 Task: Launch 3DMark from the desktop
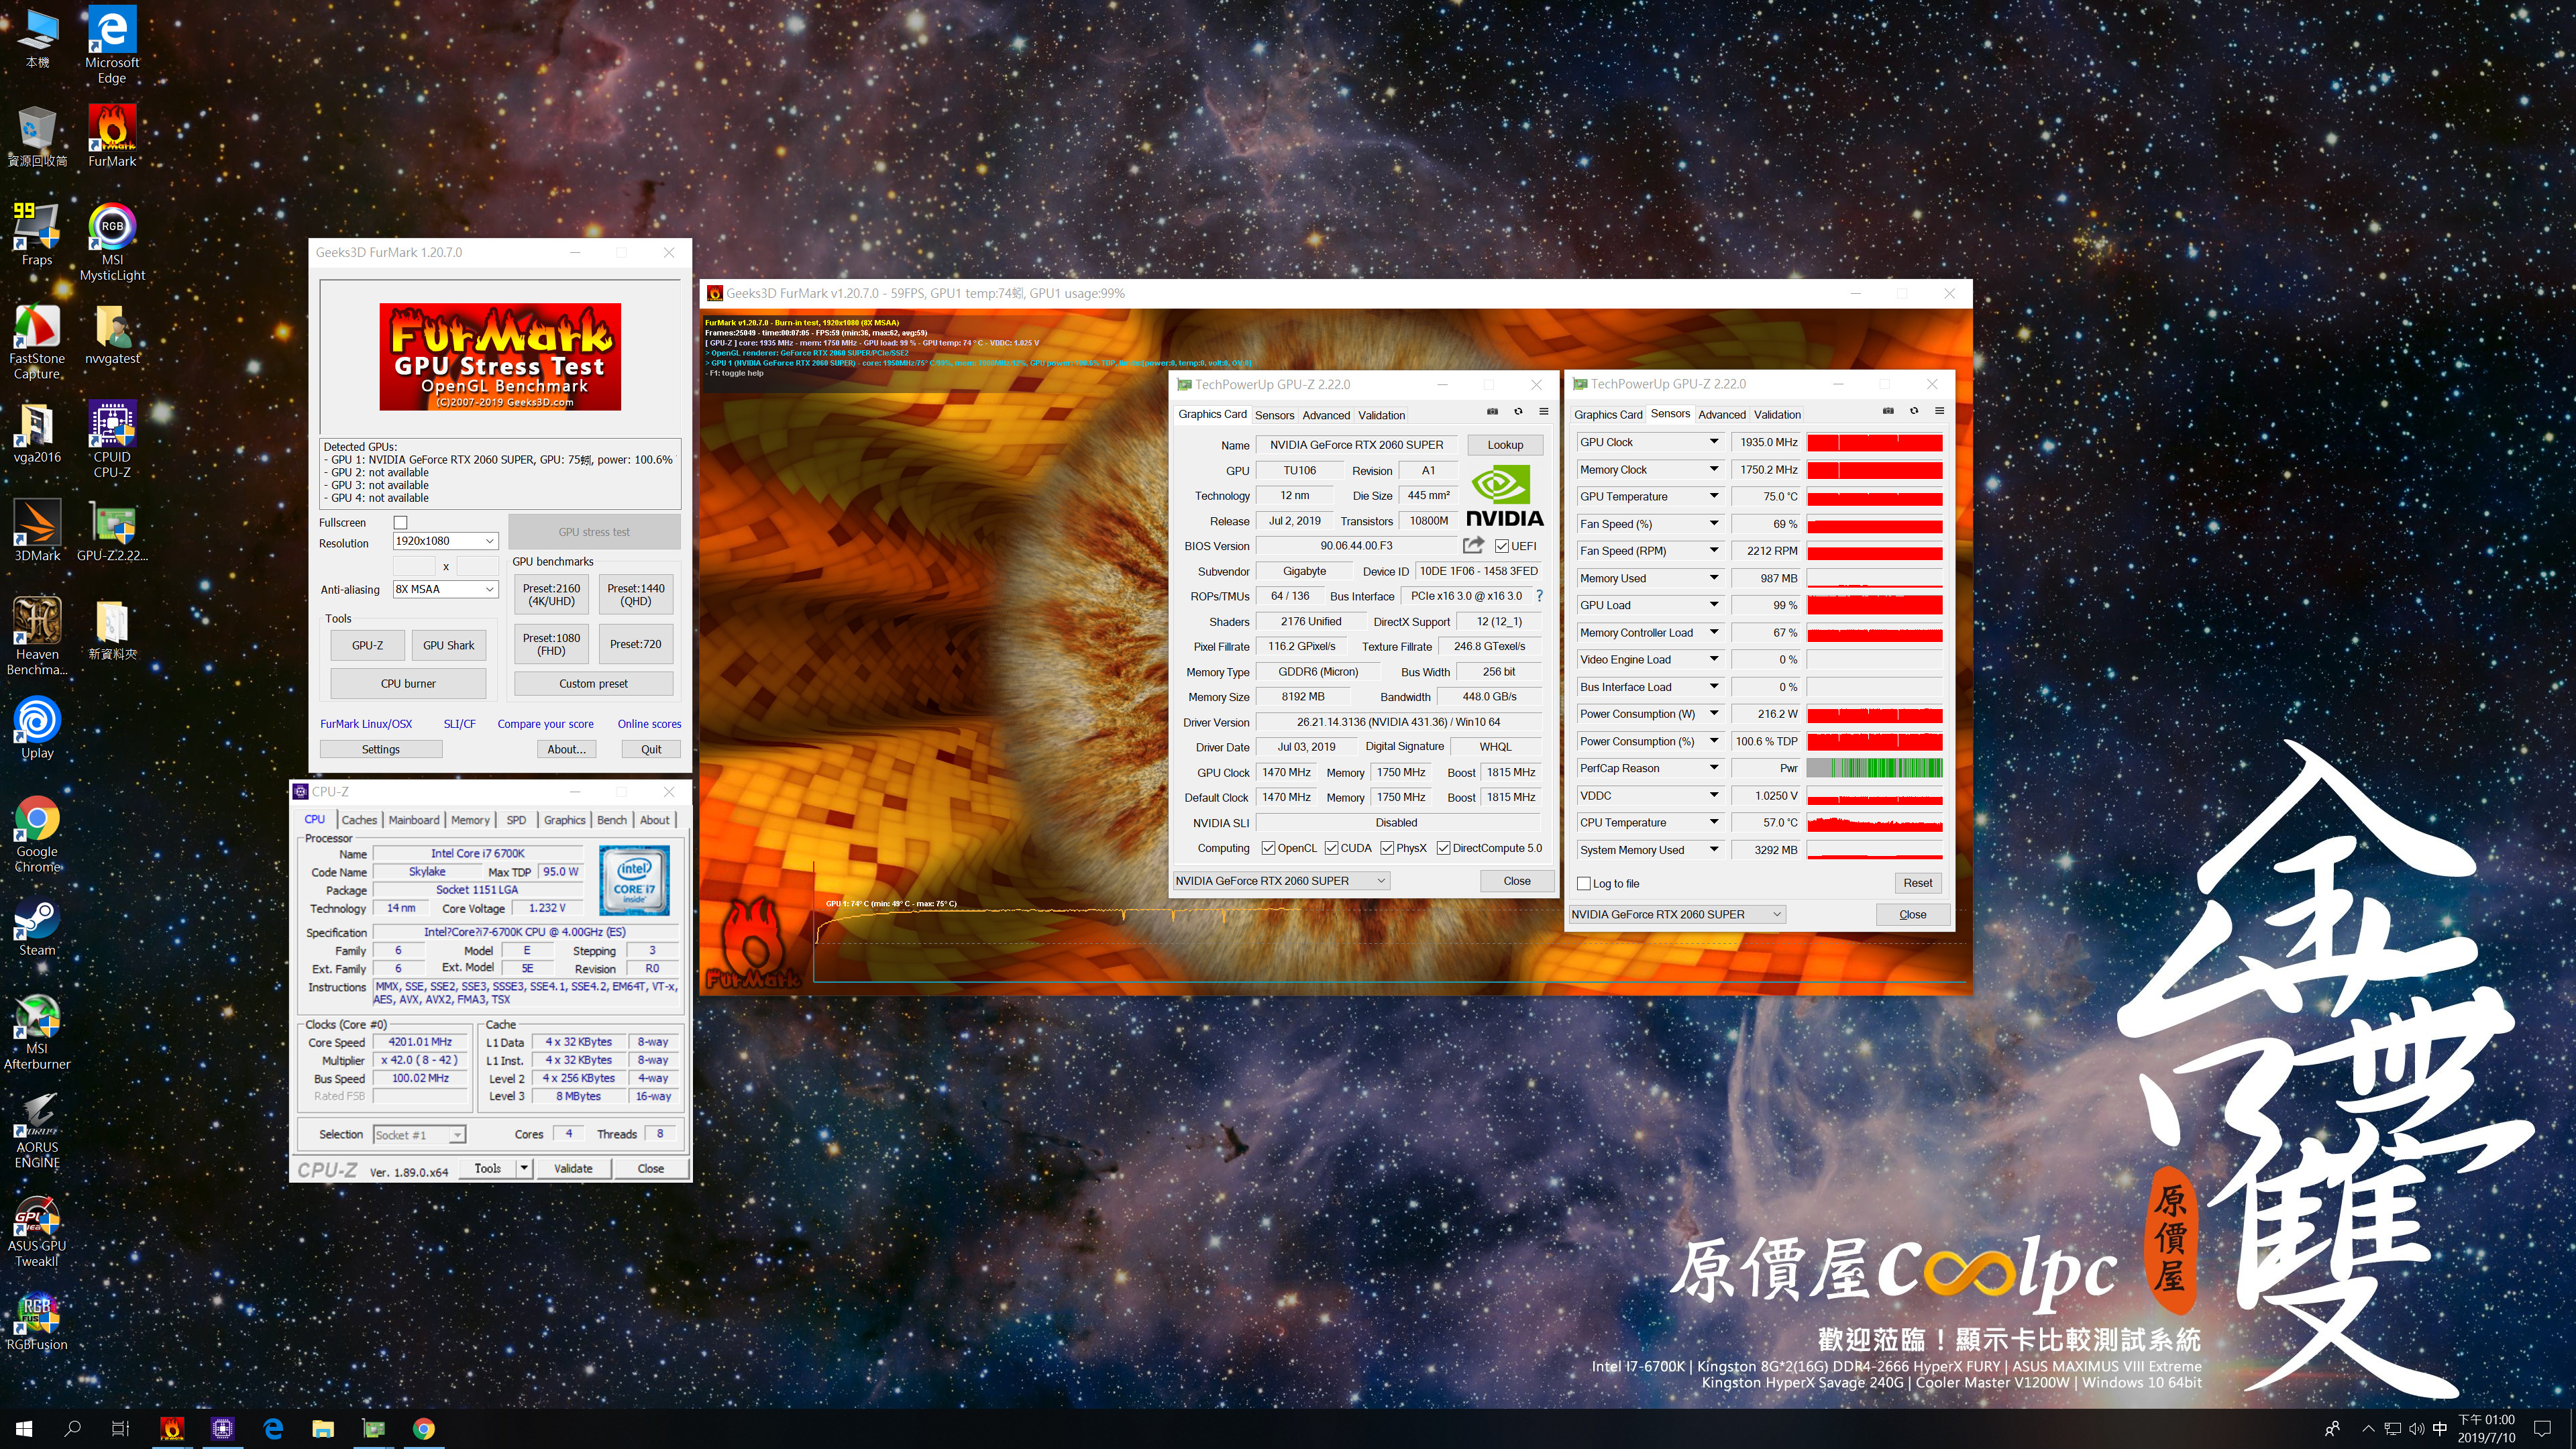pyautogui.click(x=37, y=531)
